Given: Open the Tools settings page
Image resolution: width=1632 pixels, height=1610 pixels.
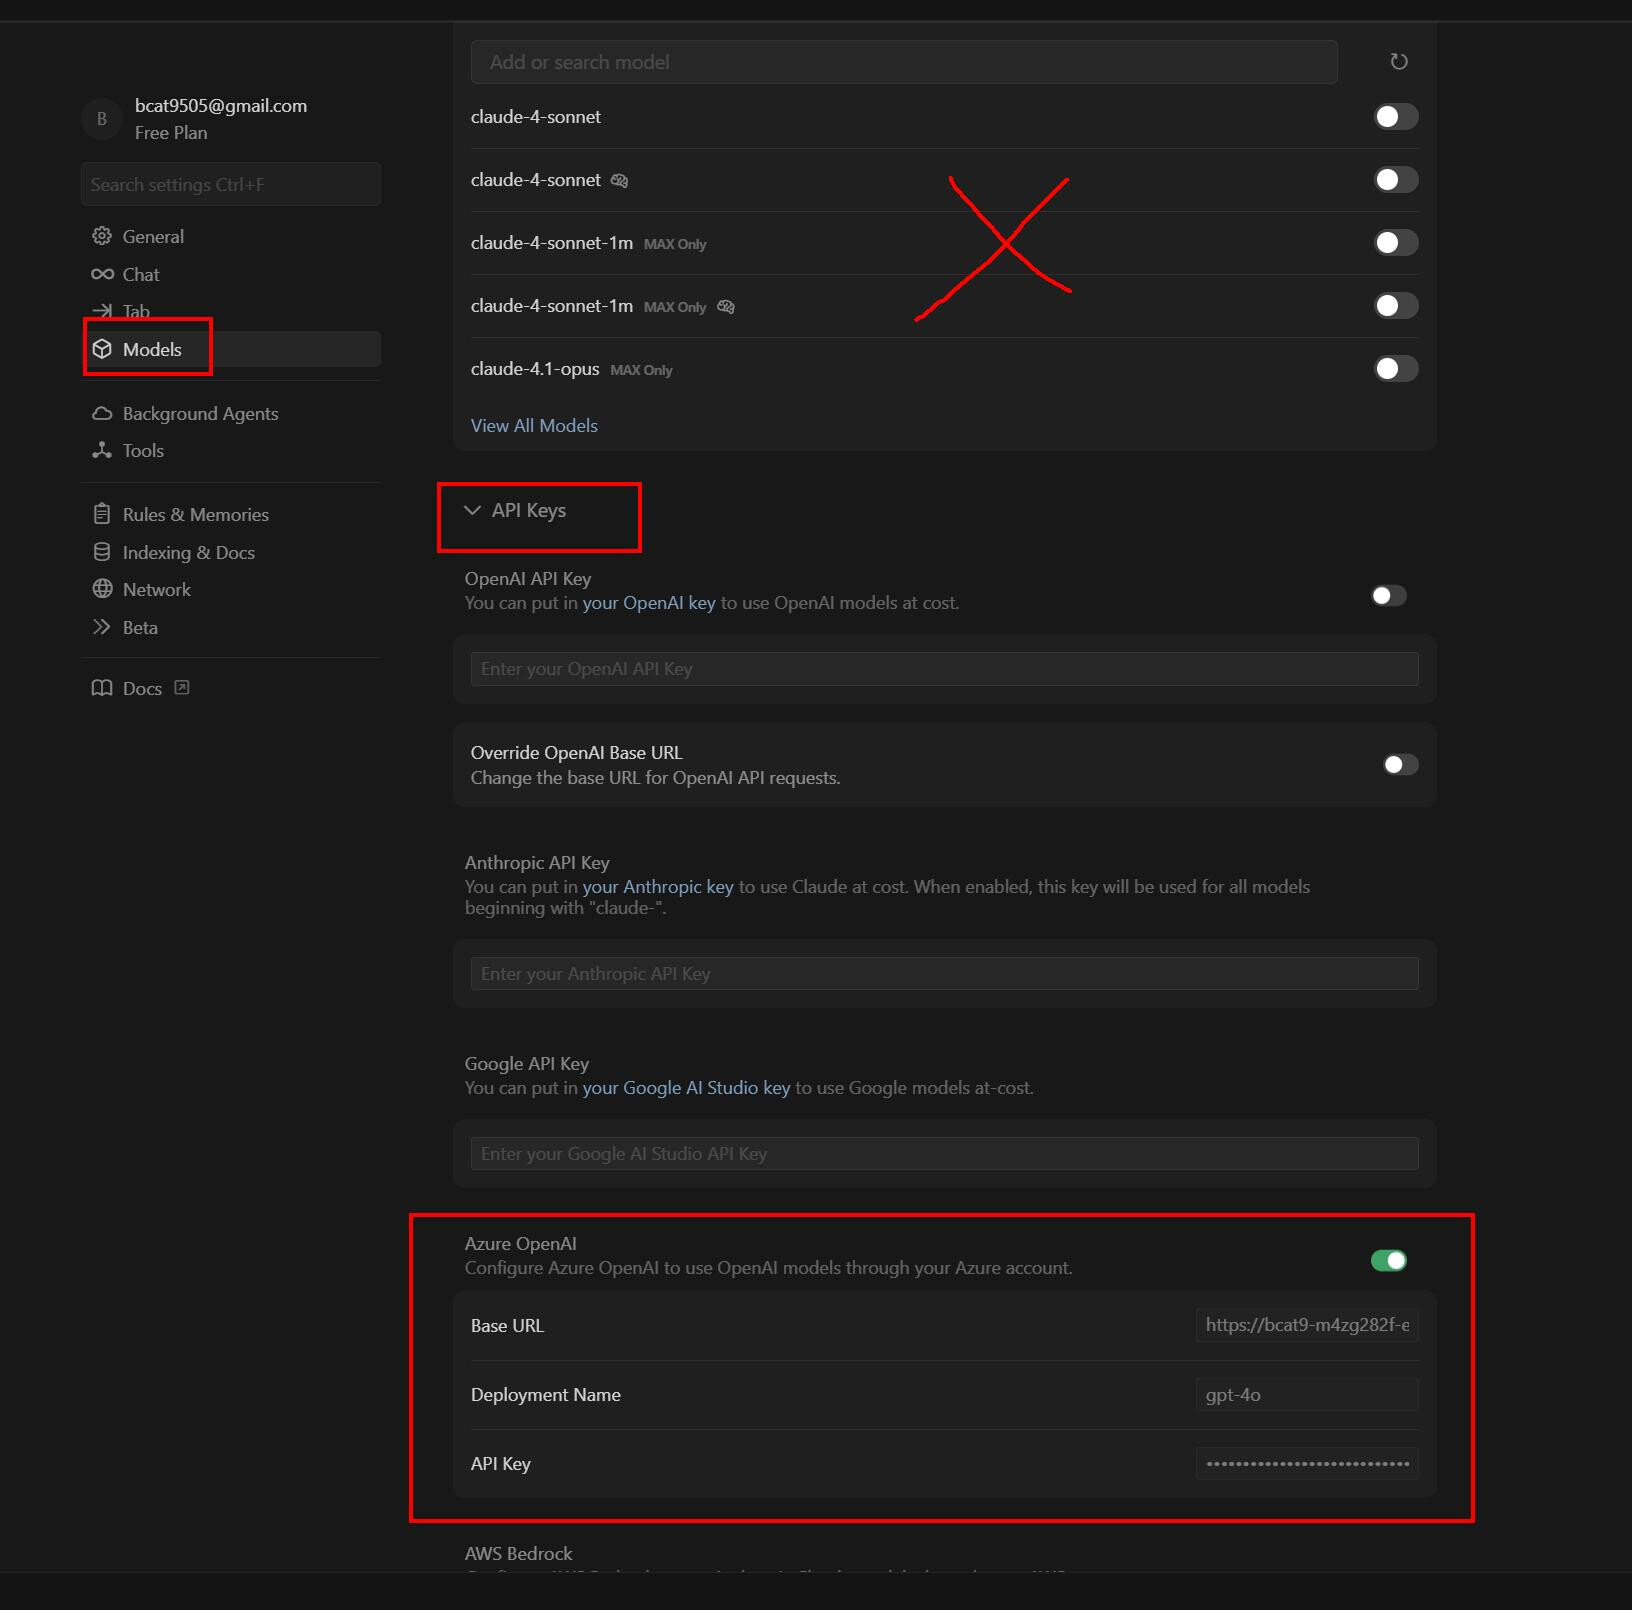Looking at the screenshot, I should point(231,450).
